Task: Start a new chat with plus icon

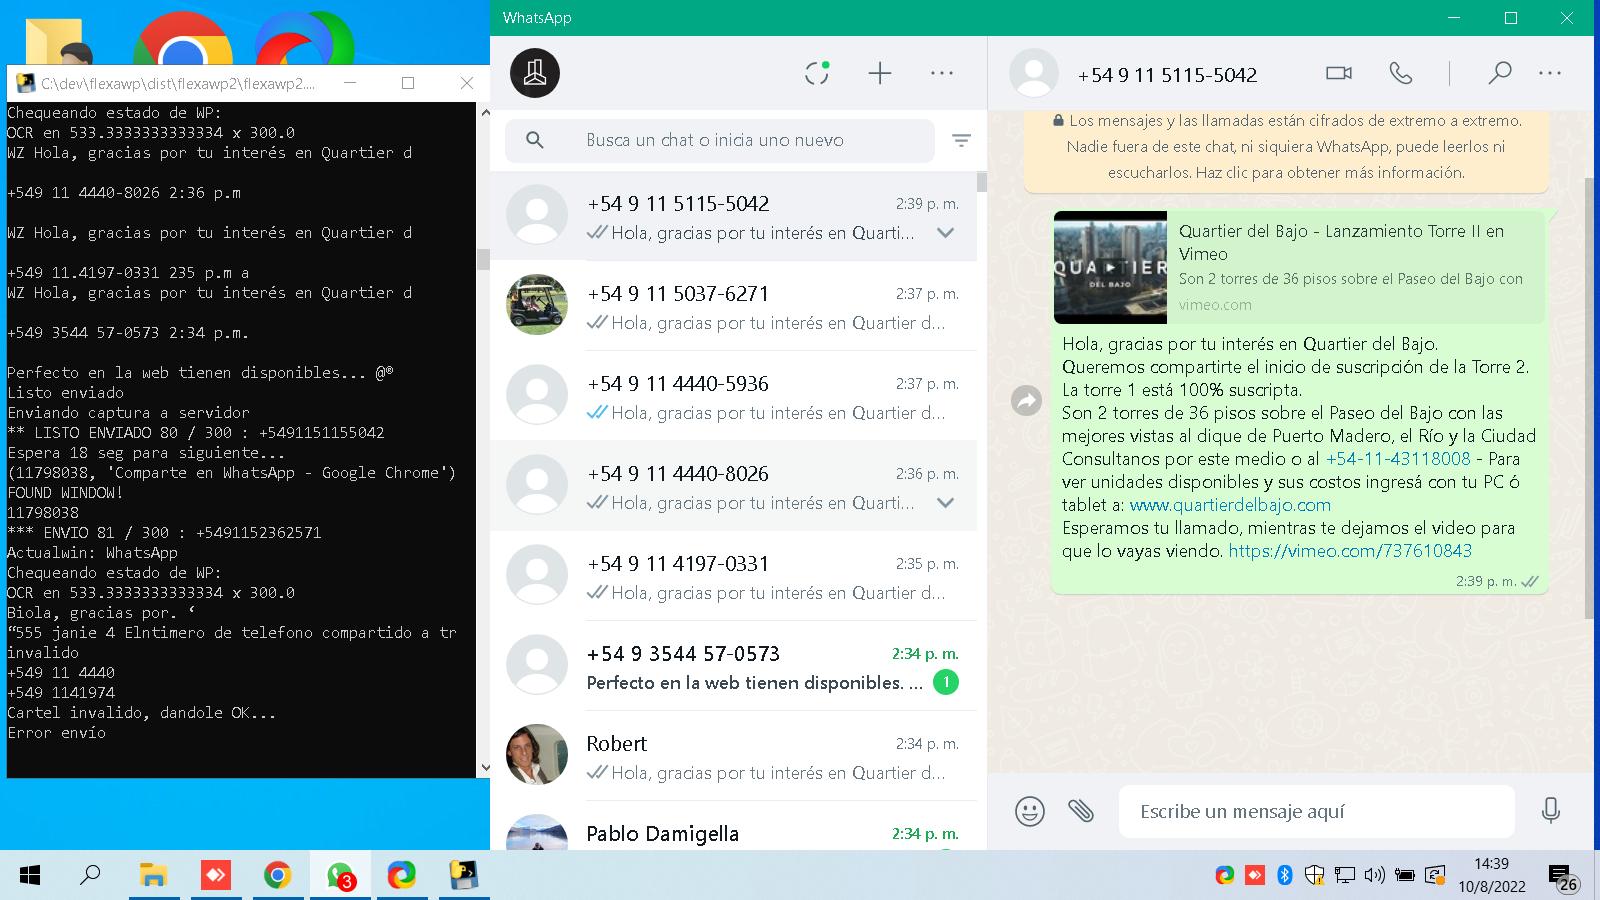Action: click(880, 73)
